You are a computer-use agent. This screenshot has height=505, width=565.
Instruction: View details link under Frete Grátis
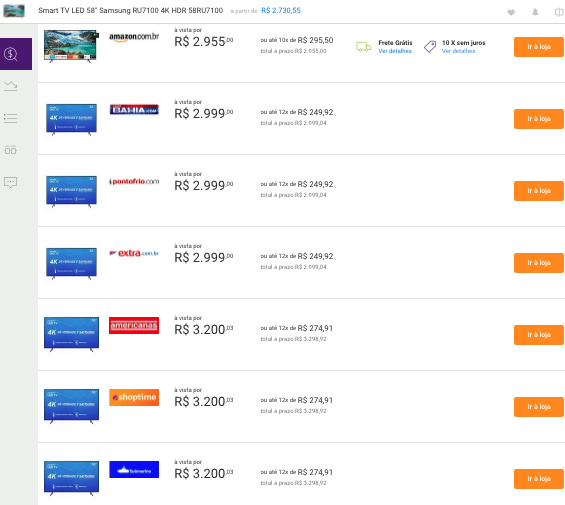[395, 51]
